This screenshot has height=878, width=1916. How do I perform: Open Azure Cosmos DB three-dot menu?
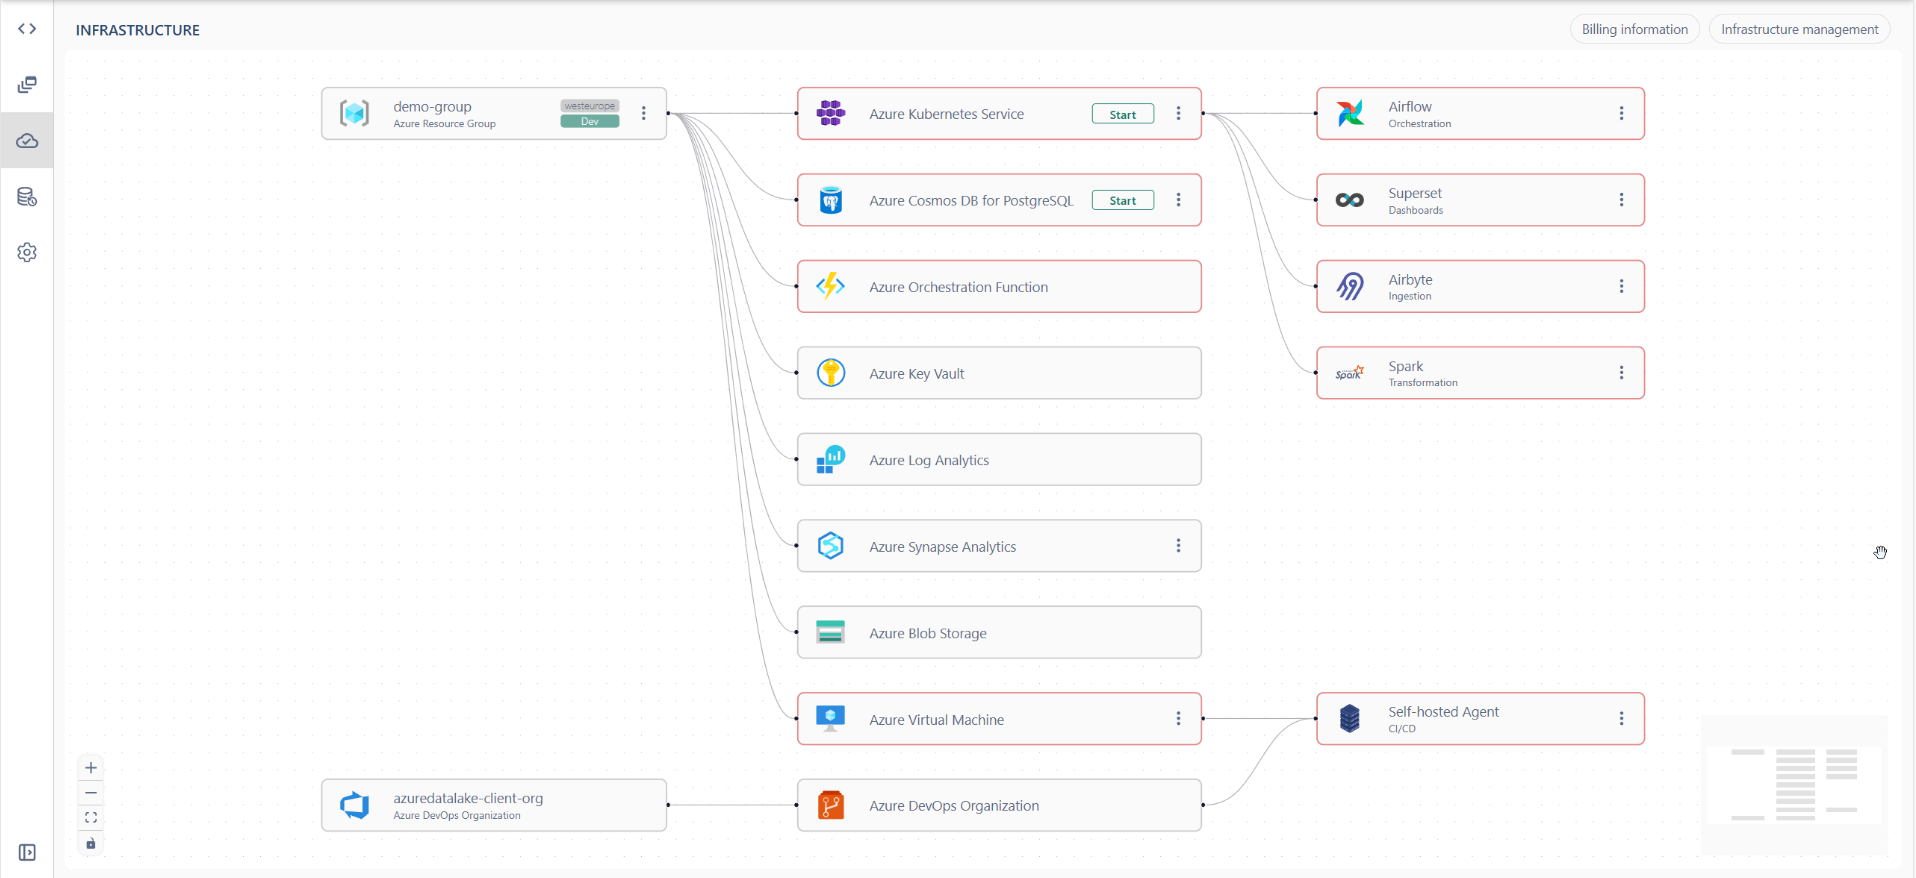click(1179, 200)
